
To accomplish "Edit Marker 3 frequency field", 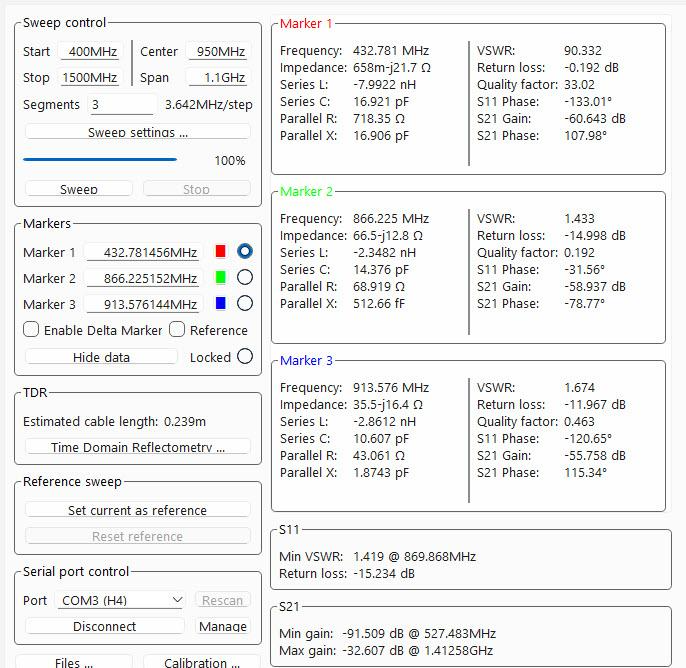I will pos(143,304).
